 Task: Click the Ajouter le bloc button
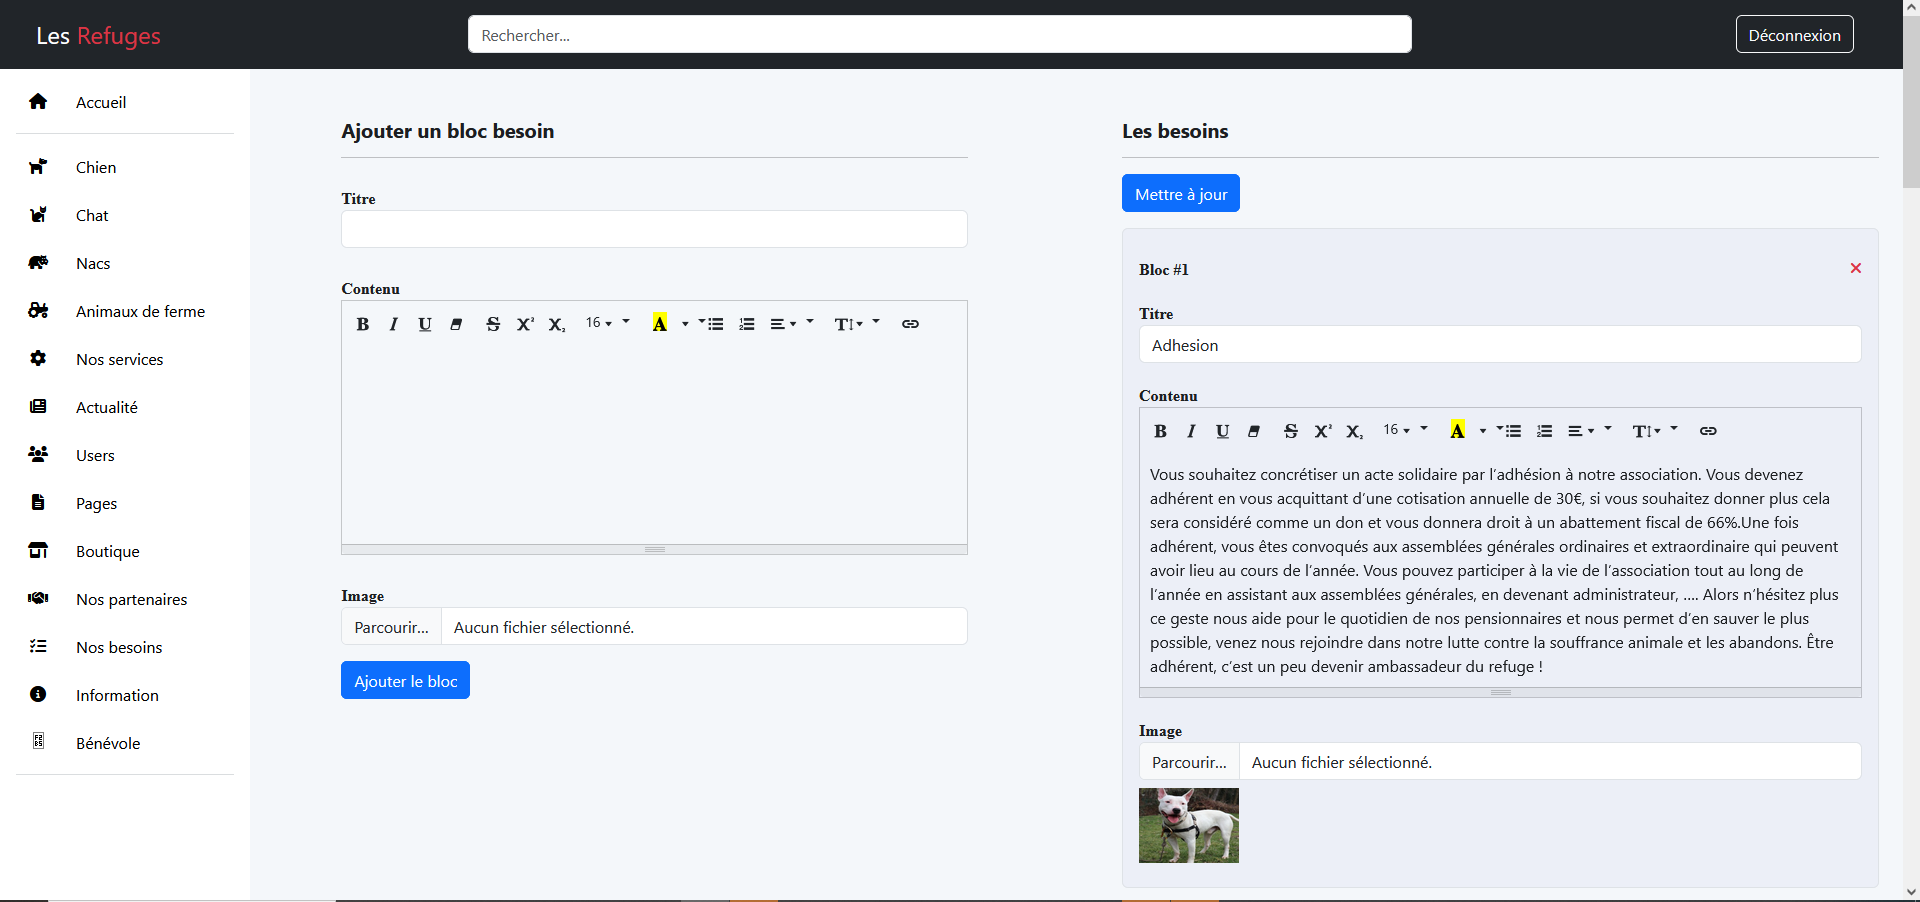405,681
